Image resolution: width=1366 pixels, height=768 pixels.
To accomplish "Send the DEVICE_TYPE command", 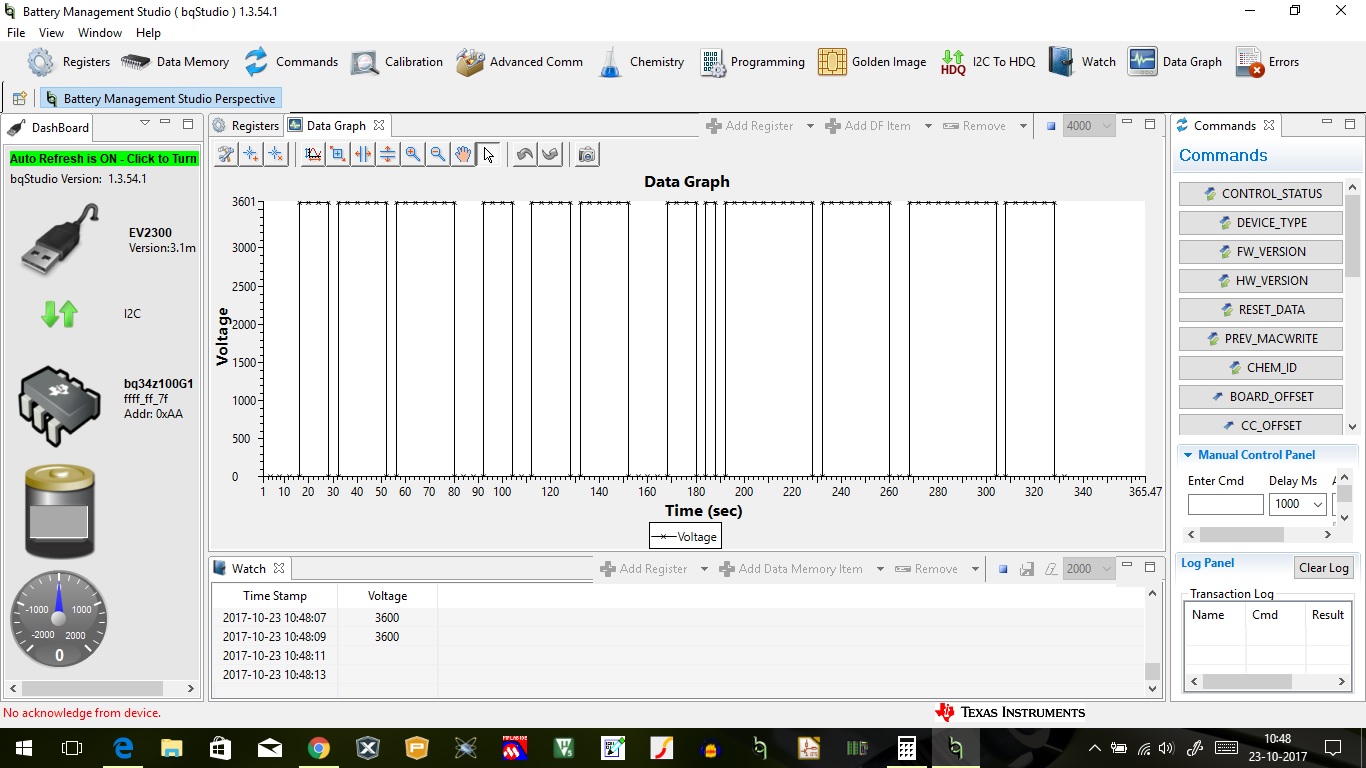I will (x=1262, y=223).
